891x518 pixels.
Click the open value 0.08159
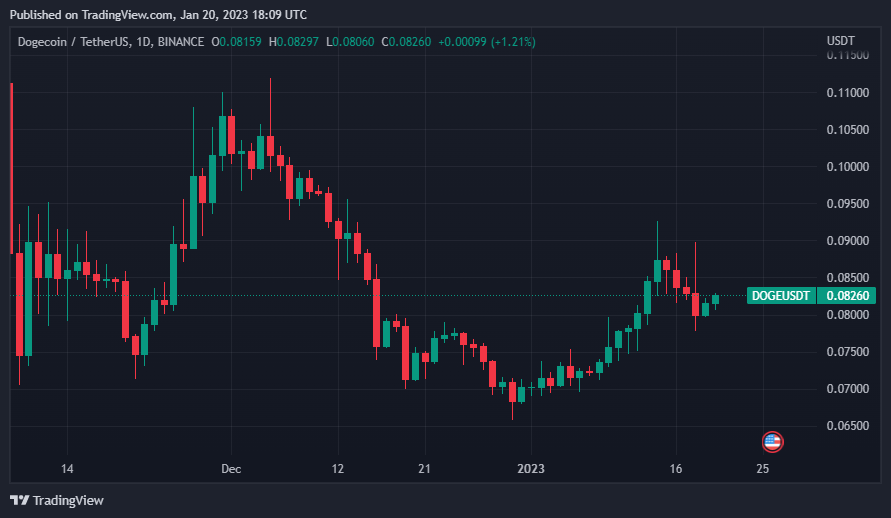240,41
